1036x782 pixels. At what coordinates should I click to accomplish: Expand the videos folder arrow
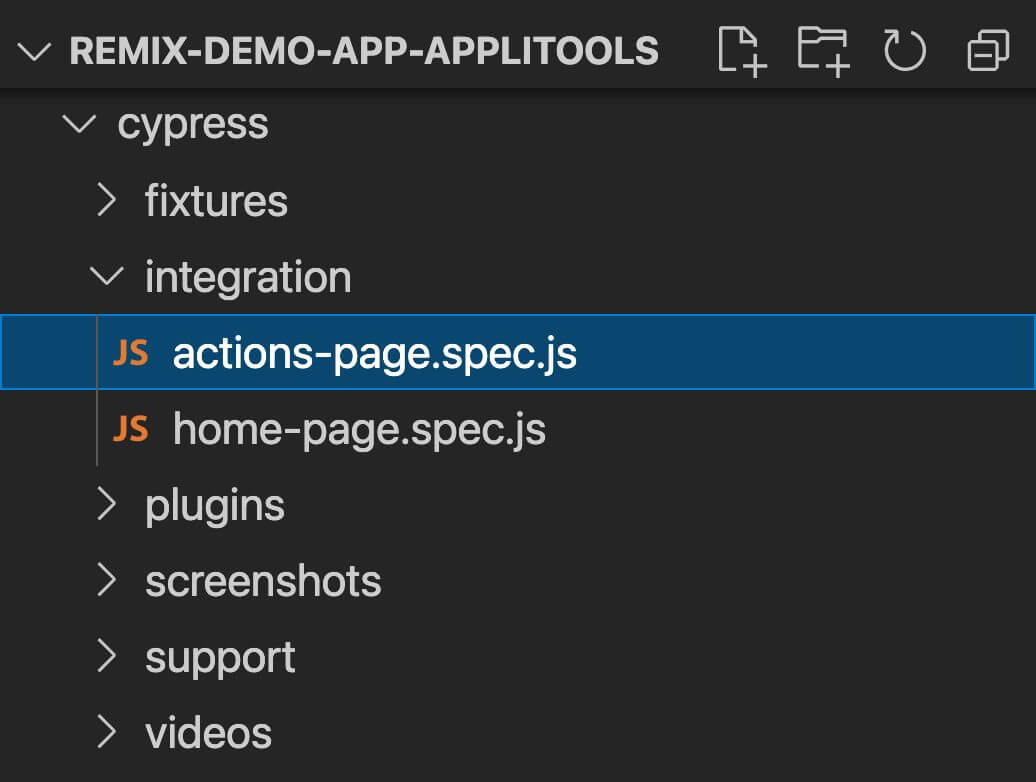tap(106, 733)
